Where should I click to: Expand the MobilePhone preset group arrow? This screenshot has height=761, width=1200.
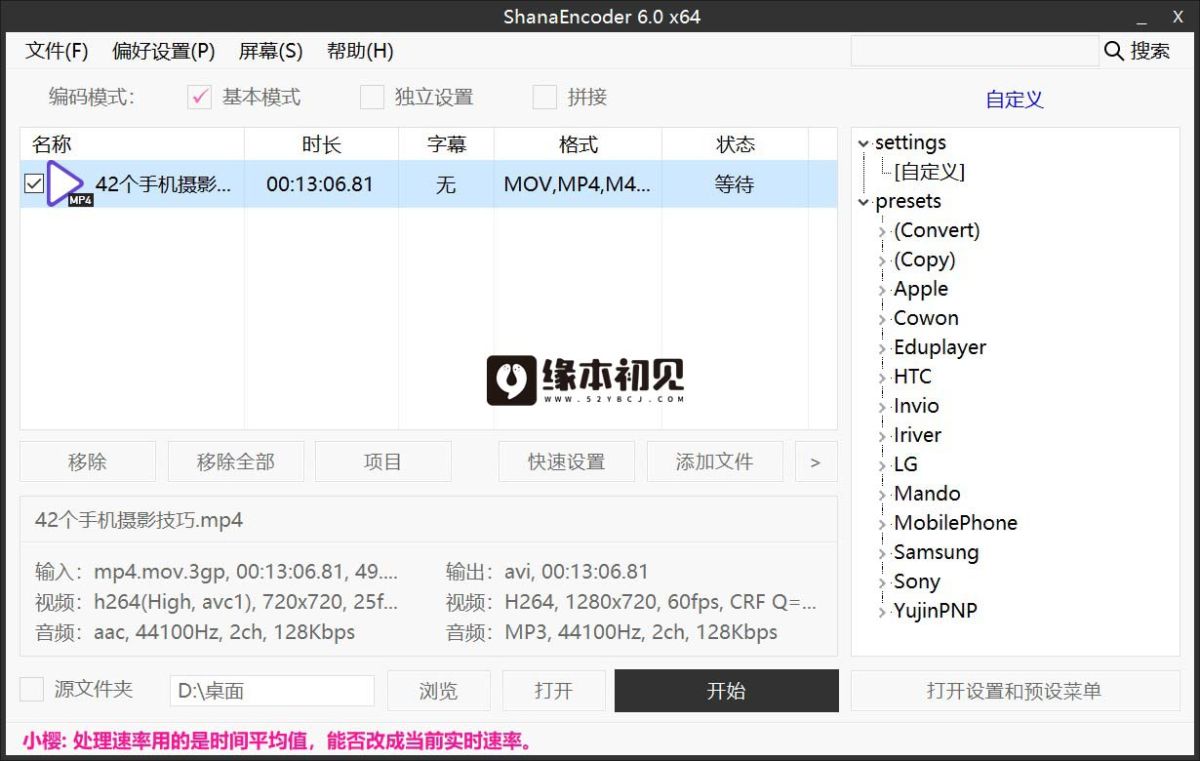coord(883,524)
